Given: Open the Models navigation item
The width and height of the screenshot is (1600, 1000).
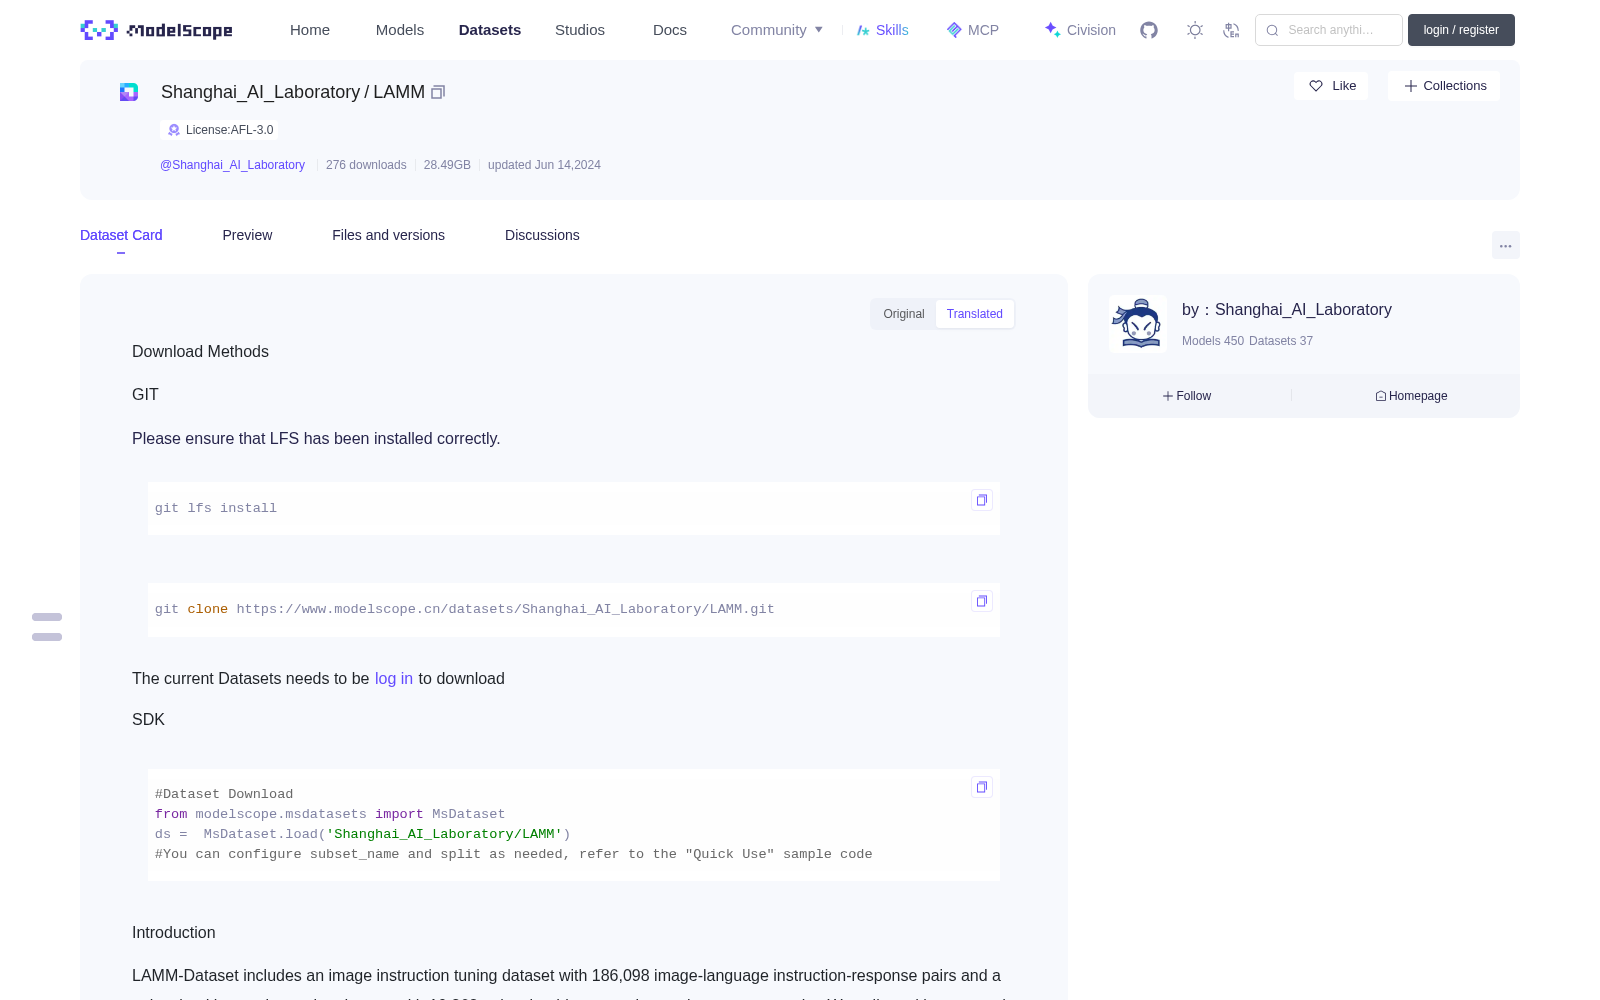Looking at the screenshot, I should click(400, 30).
